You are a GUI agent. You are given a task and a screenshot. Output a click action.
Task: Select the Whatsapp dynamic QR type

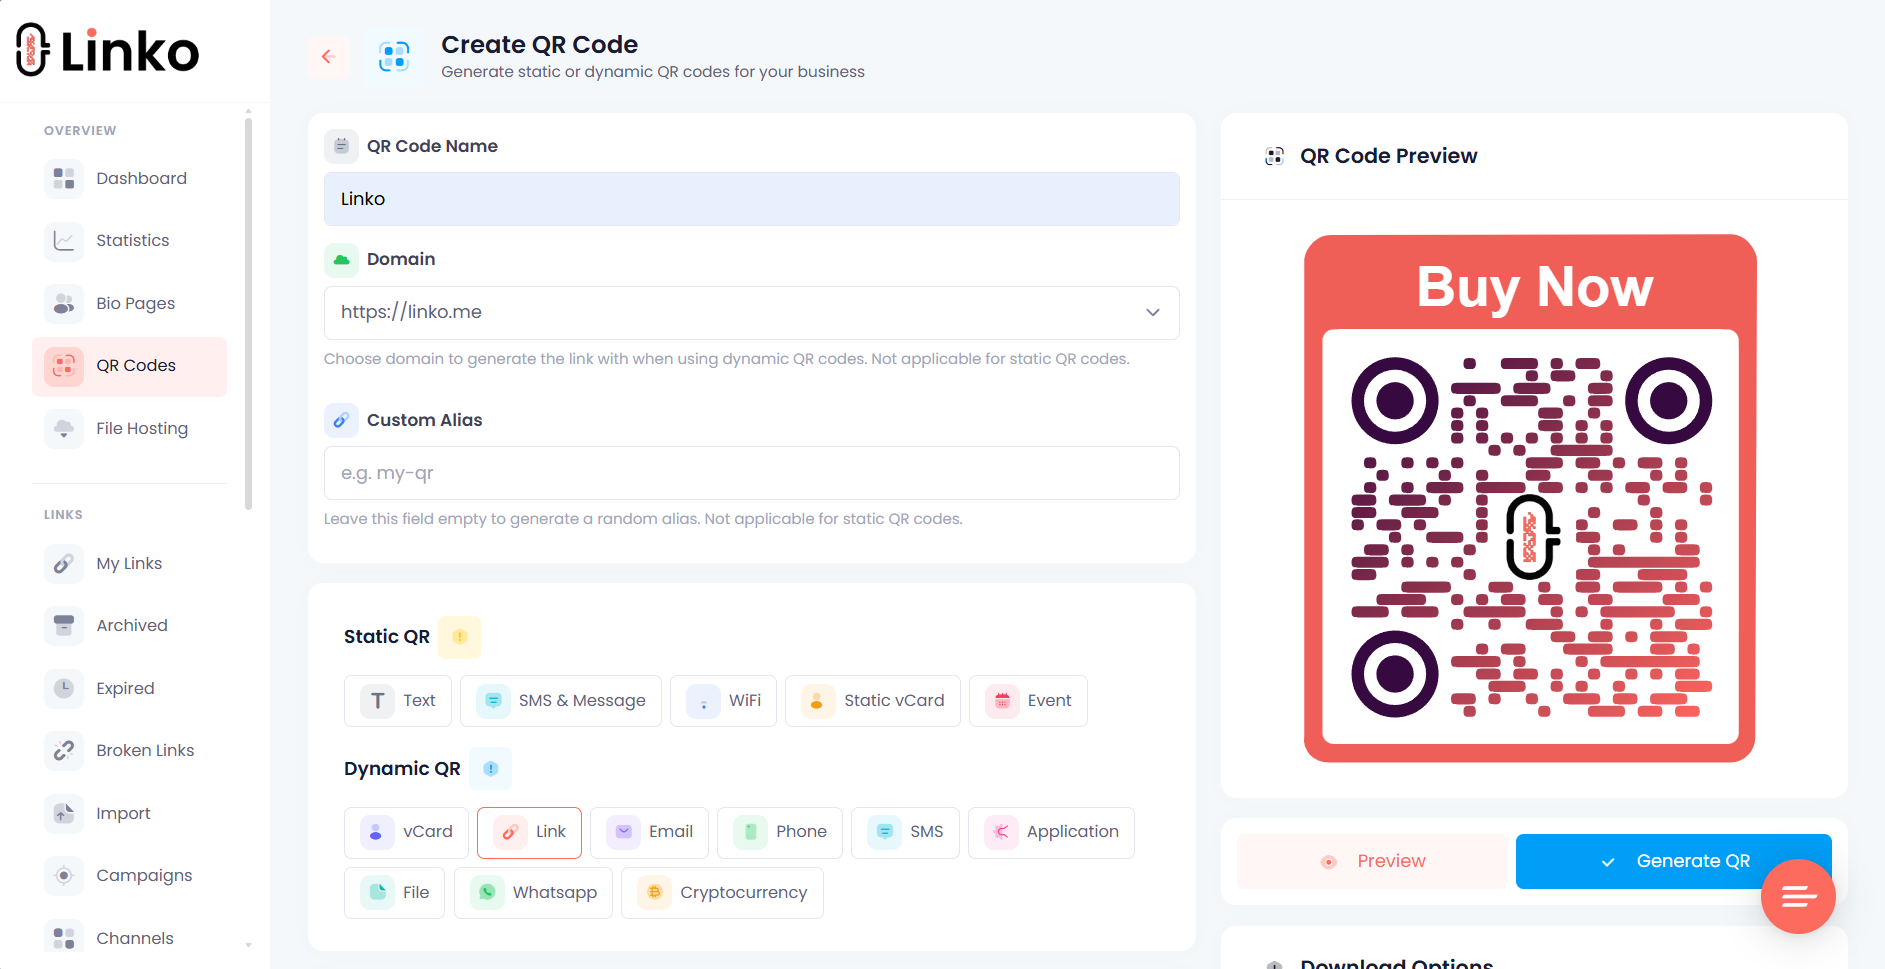(533, 893)
